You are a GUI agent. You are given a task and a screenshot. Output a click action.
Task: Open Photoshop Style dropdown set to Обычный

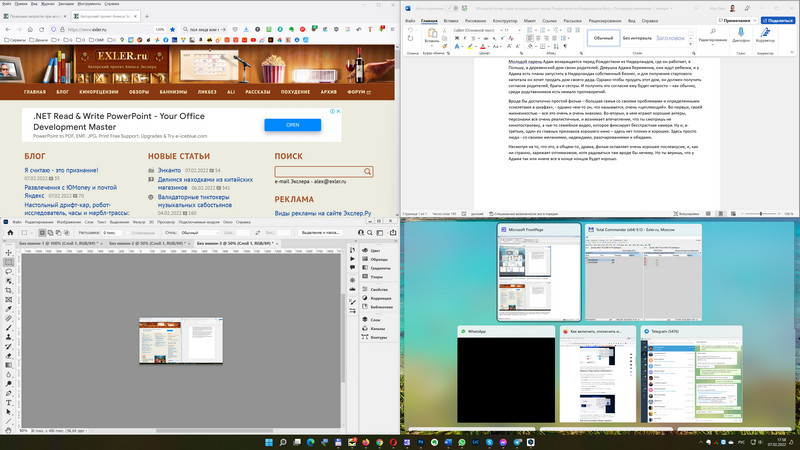click(x=192, y=232)
